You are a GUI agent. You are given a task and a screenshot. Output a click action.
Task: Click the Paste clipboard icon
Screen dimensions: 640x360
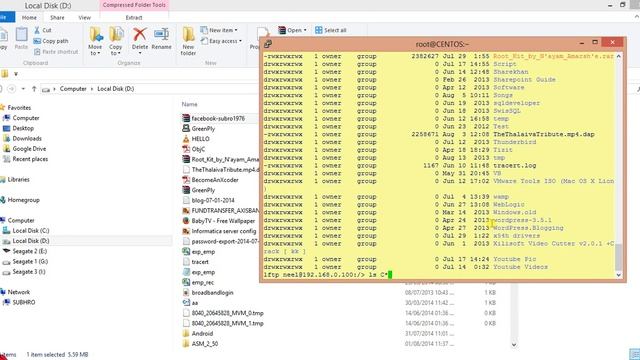click(21, 35)
